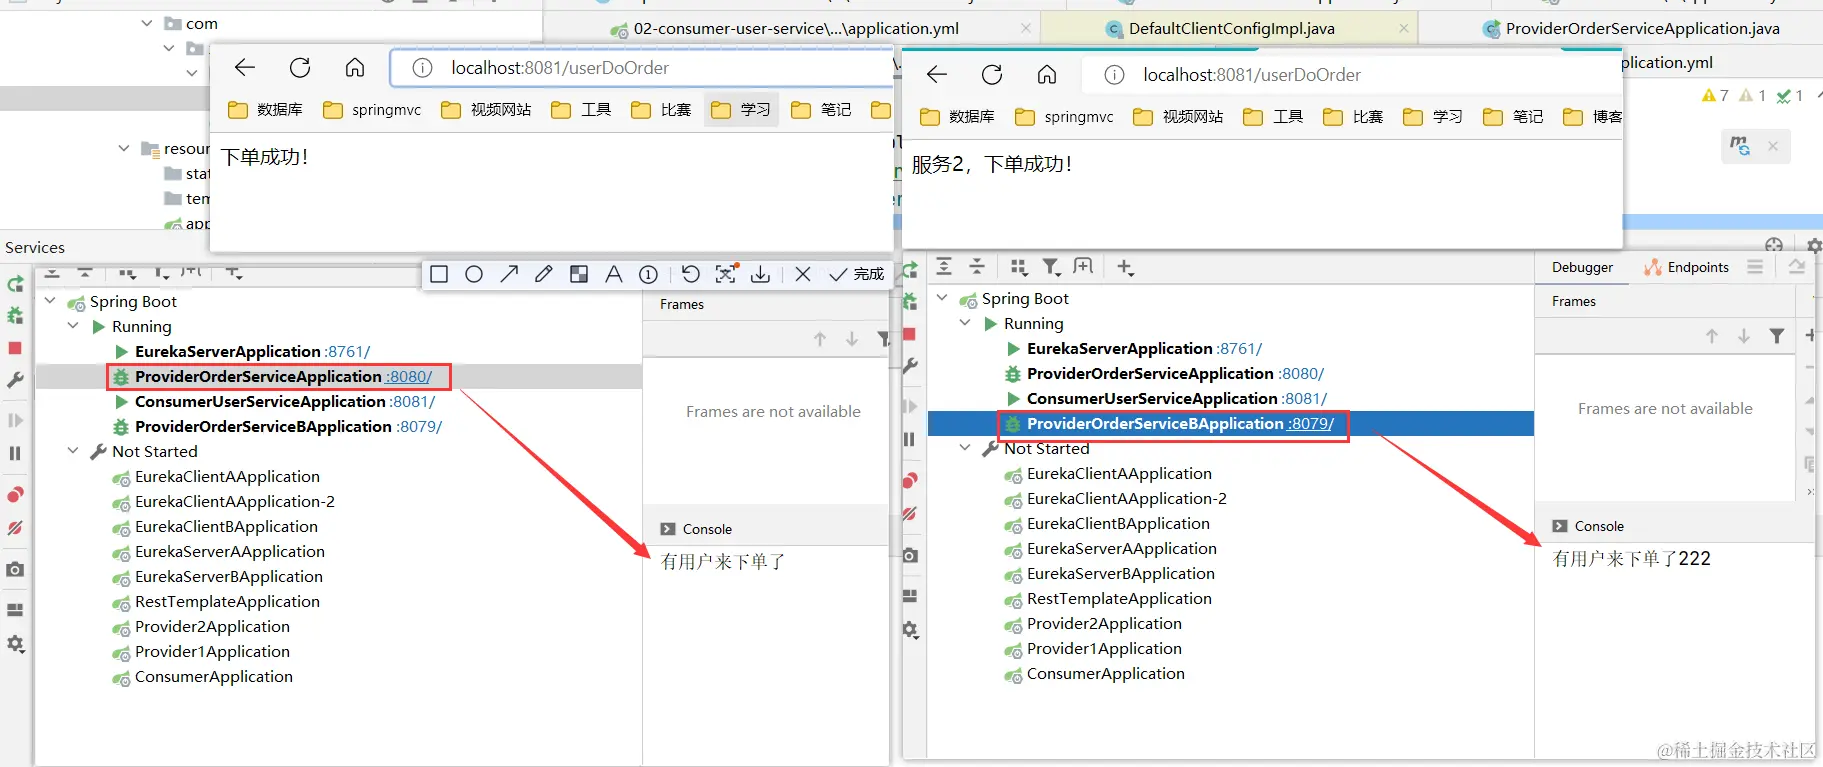Collapse the resources folder in project tree
Image resolution: width=1823 pixels, height=767 pixels.
(124, 148)
